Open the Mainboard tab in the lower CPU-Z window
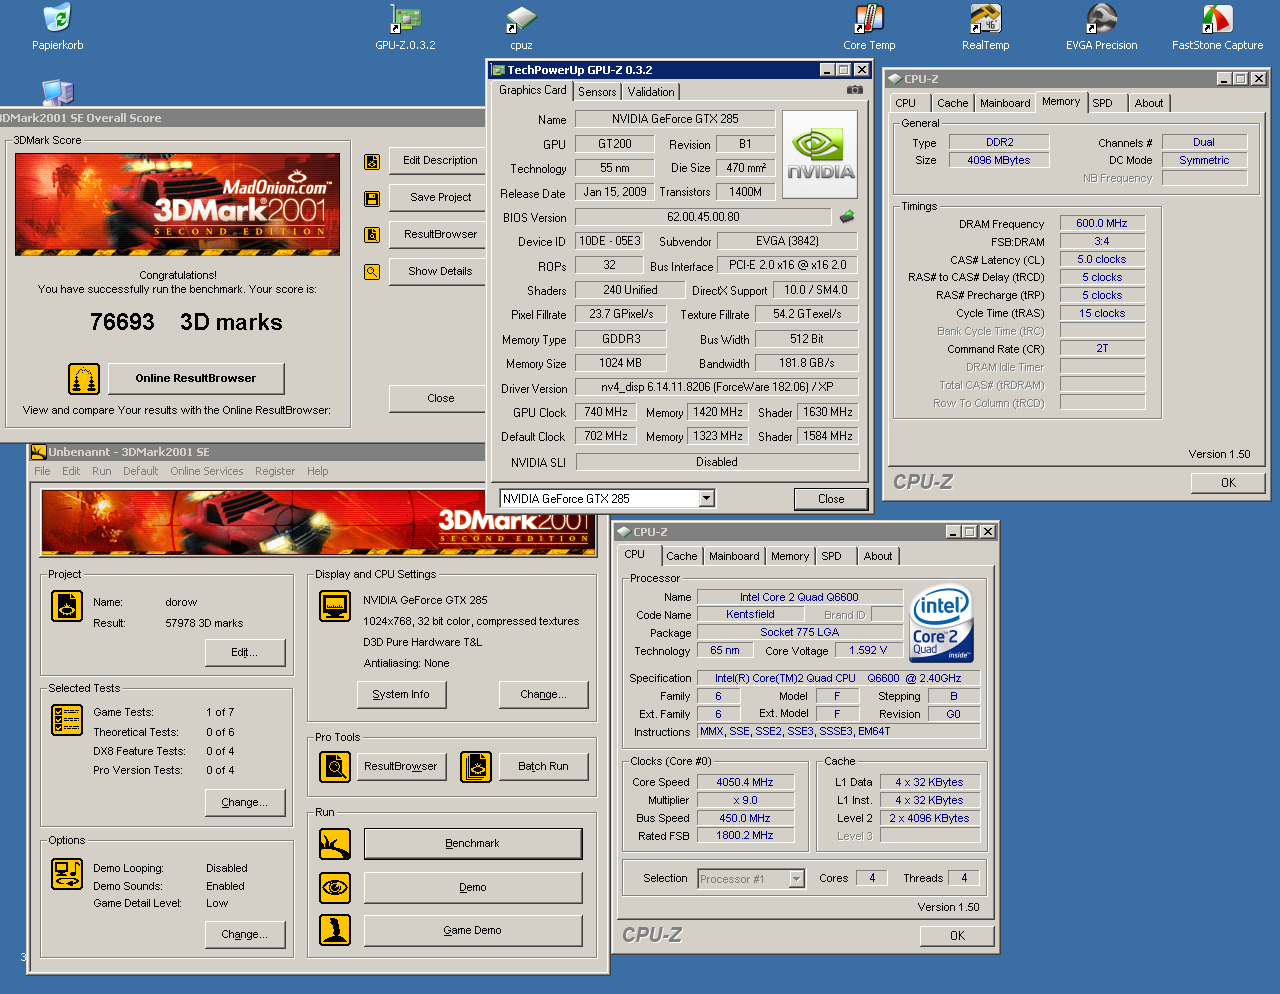The width and height of the screenshot is (1280, 994). (734, 556)
